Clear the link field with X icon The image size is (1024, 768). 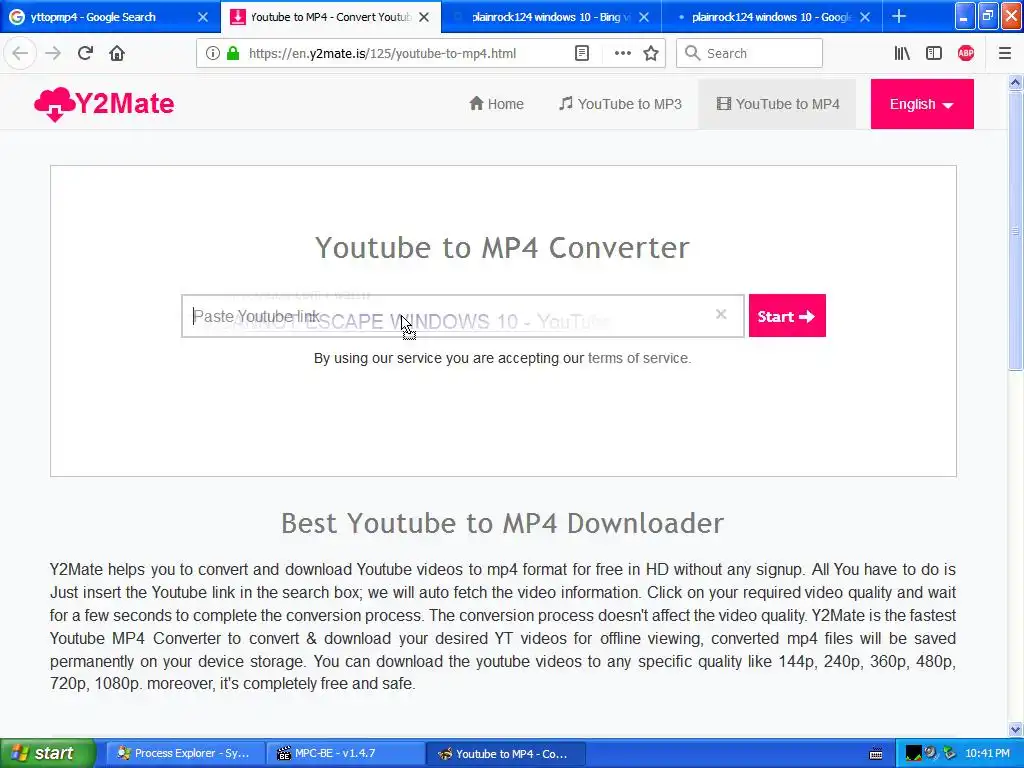point(721,314)
